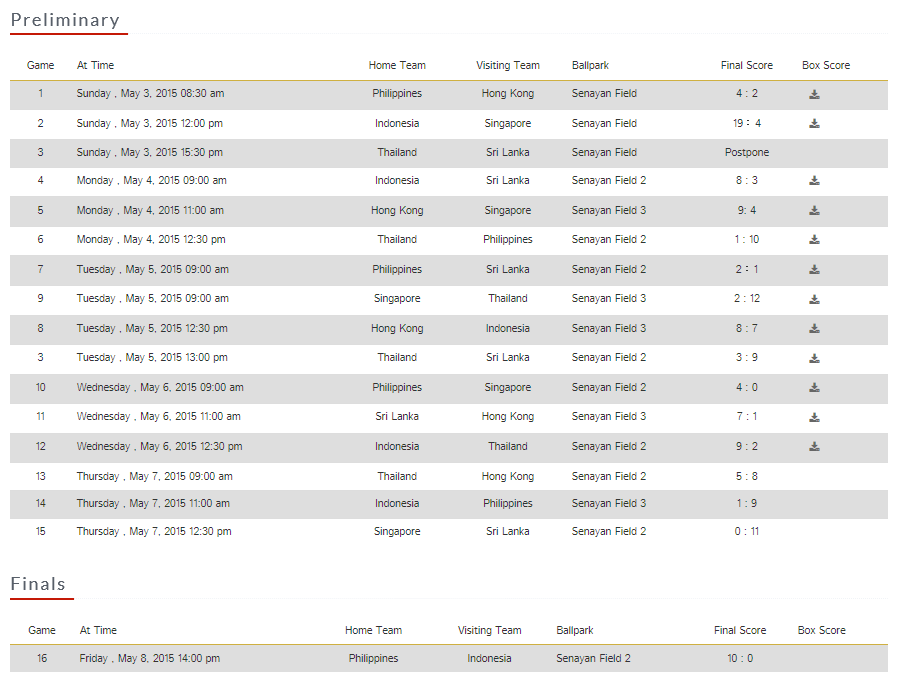Download box score for game 1 Philippines vs Hong Kong
The image size is (908, 681).
[x=814, y=94]
